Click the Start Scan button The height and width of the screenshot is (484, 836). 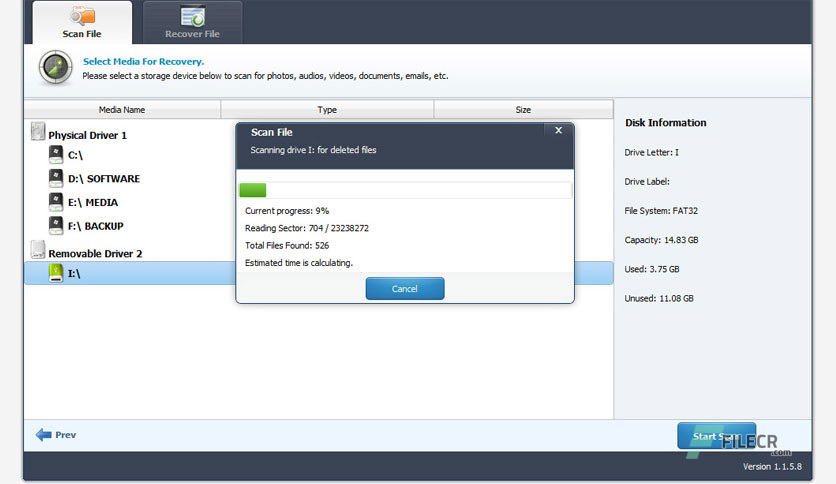tap(716, 436)
